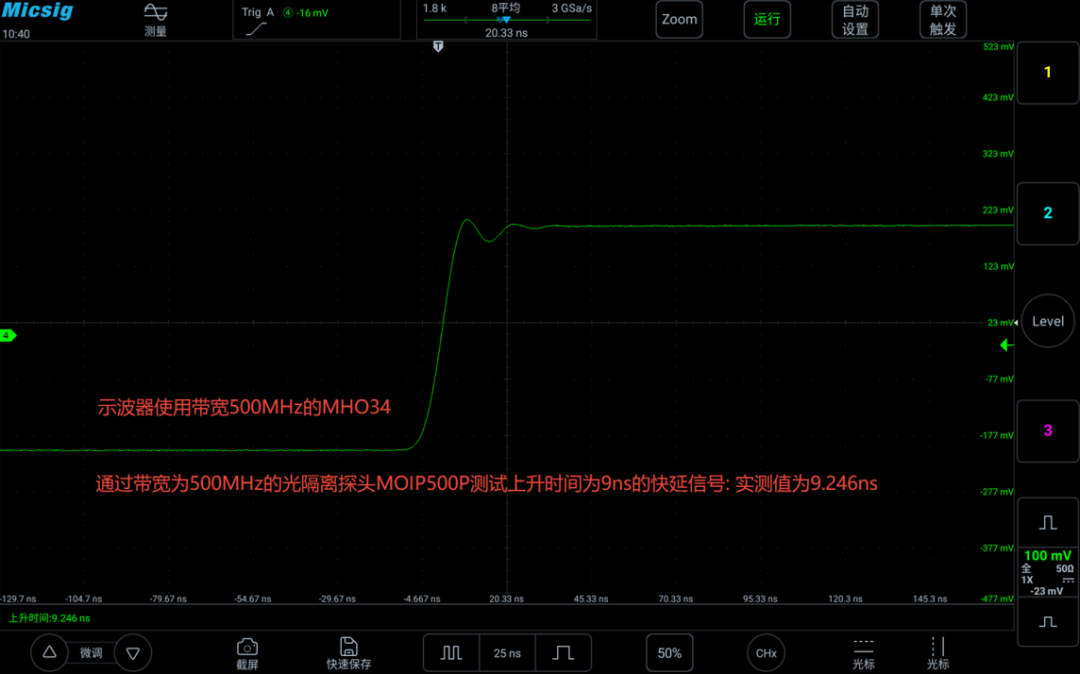
Task: Toggle channel 3 display
Action: (x=1048, y=430)
